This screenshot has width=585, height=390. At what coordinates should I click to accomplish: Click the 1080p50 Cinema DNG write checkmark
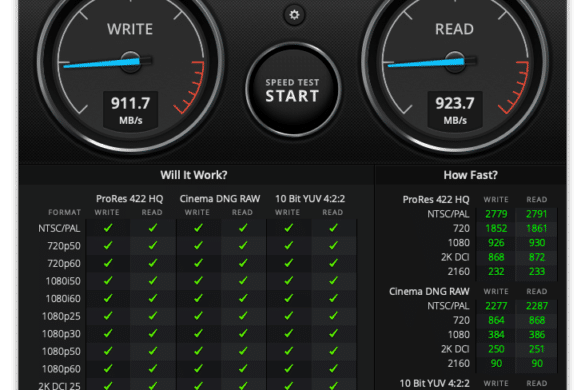(198, 350)
